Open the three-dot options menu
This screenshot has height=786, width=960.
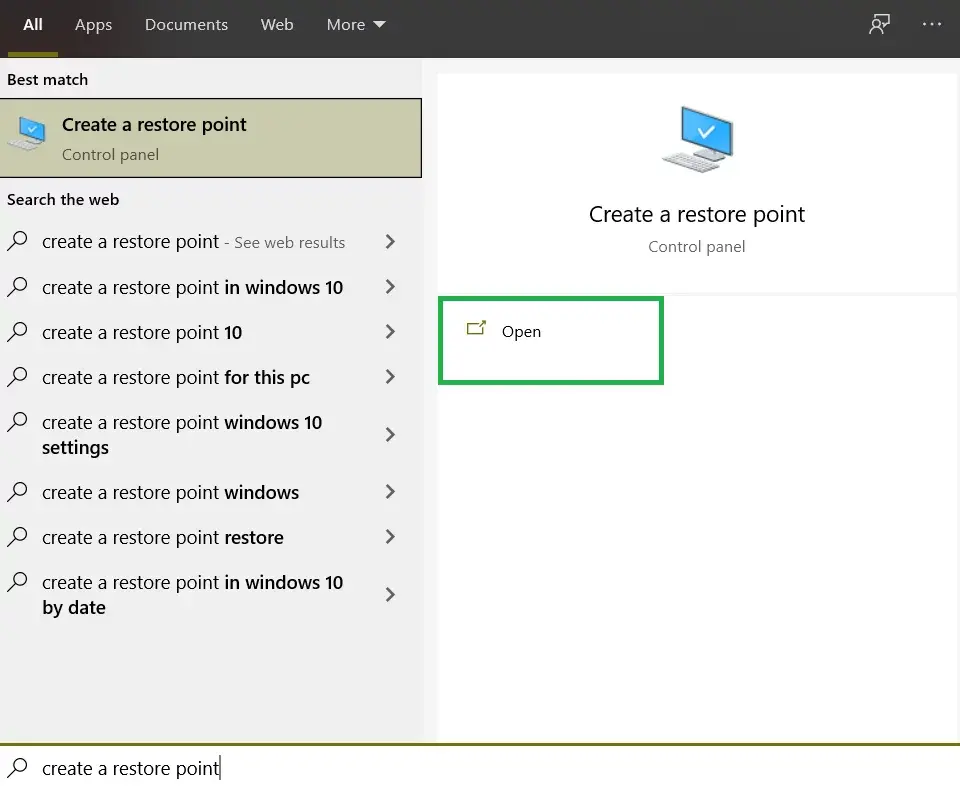coord(931,24)
